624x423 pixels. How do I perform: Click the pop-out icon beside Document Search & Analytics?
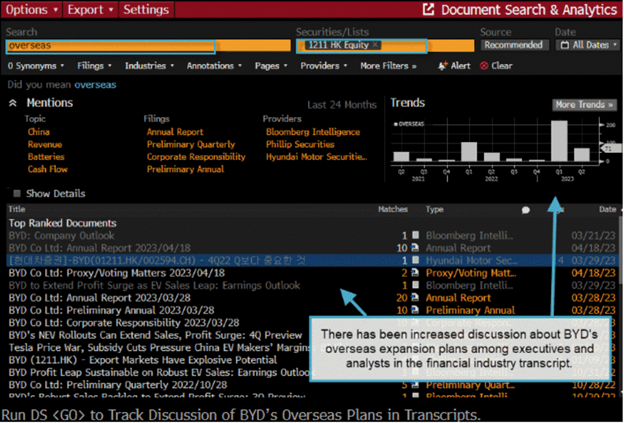(x=428, y=9)
